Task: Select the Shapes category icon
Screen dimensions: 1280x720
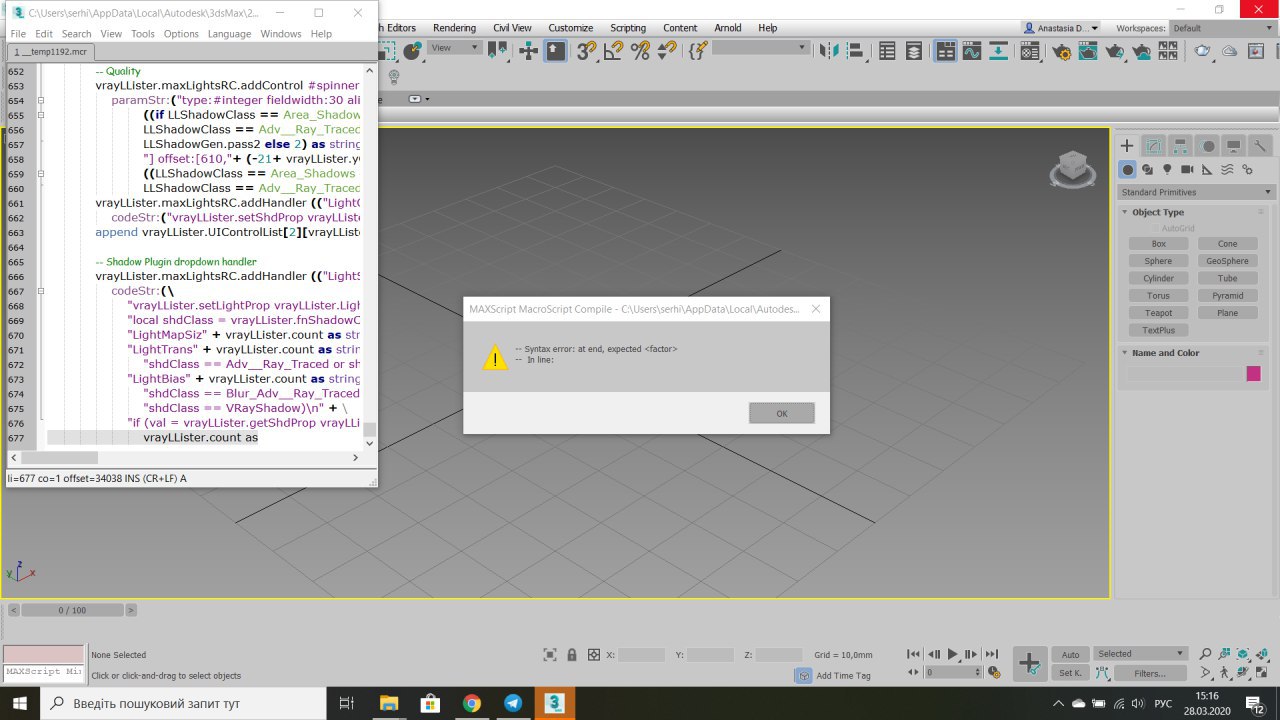Action: tap(1147, 170)
